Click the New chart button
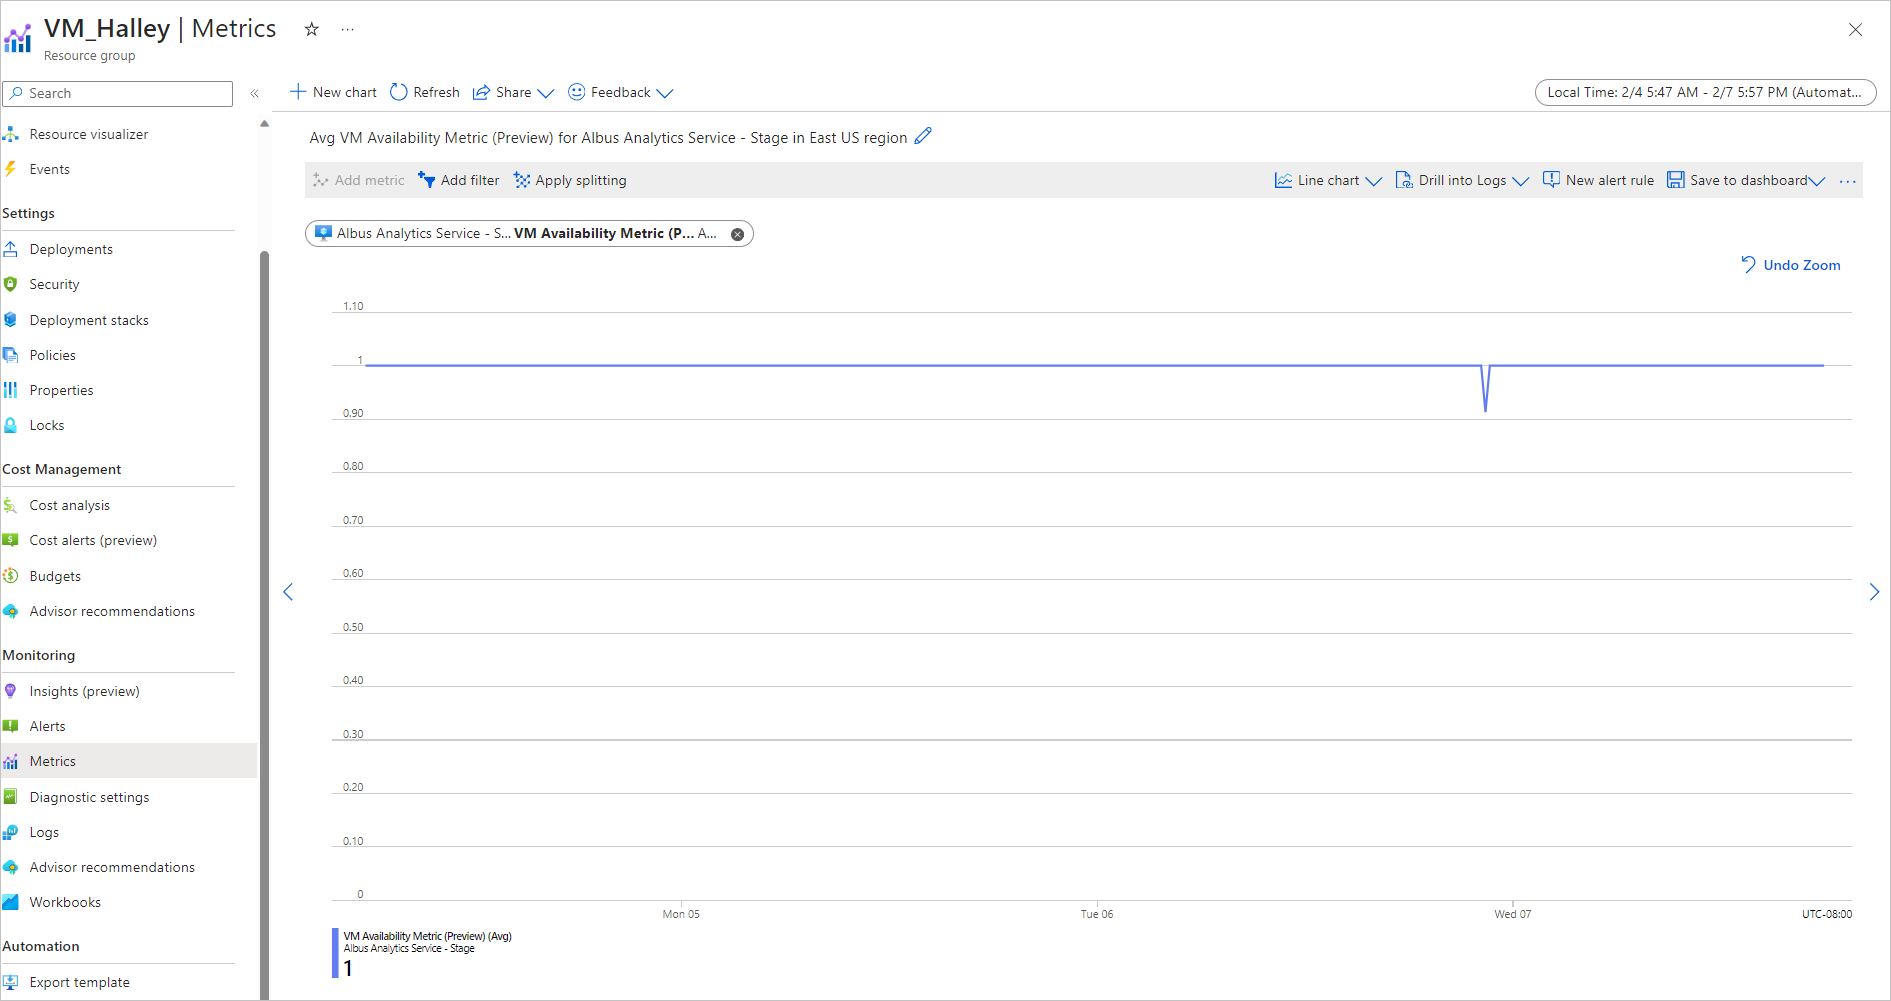Image resolution: width=1891 pixels, height=1001 pixels. pyautogui.click(x=333, y=92)
